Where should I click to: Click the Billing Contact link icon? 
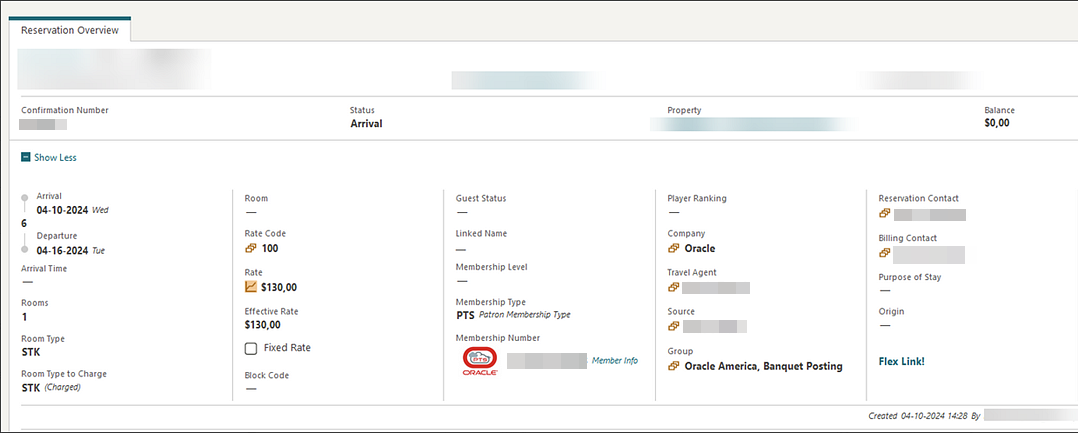coord(885,253)
